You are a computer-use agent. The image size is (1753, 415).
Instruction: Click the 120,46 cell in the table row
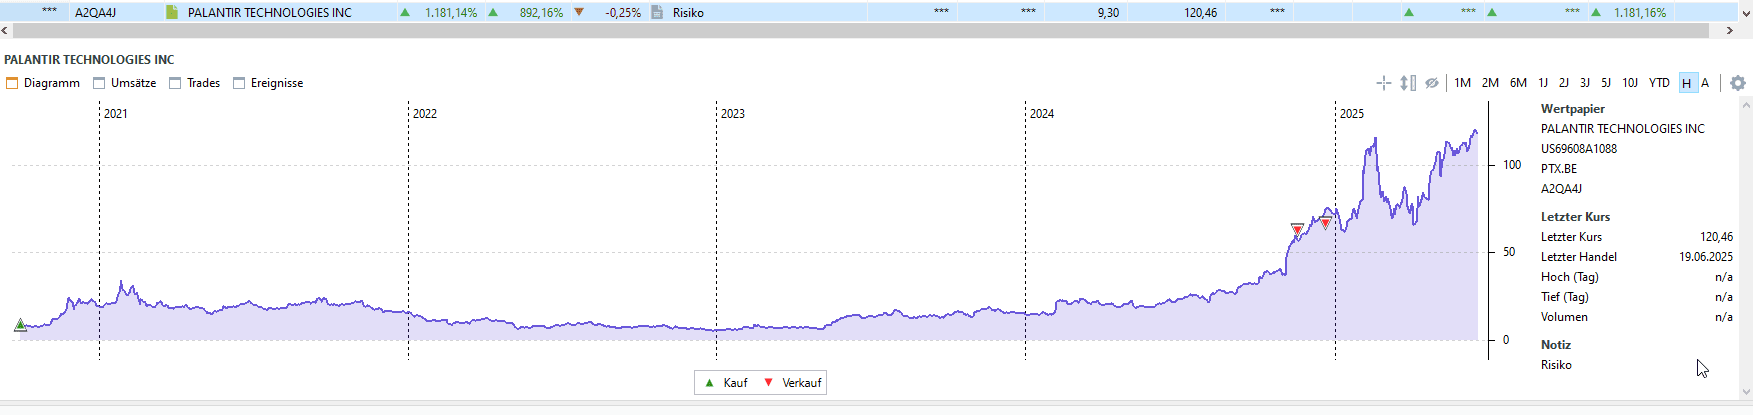[x=1200, y=13]
